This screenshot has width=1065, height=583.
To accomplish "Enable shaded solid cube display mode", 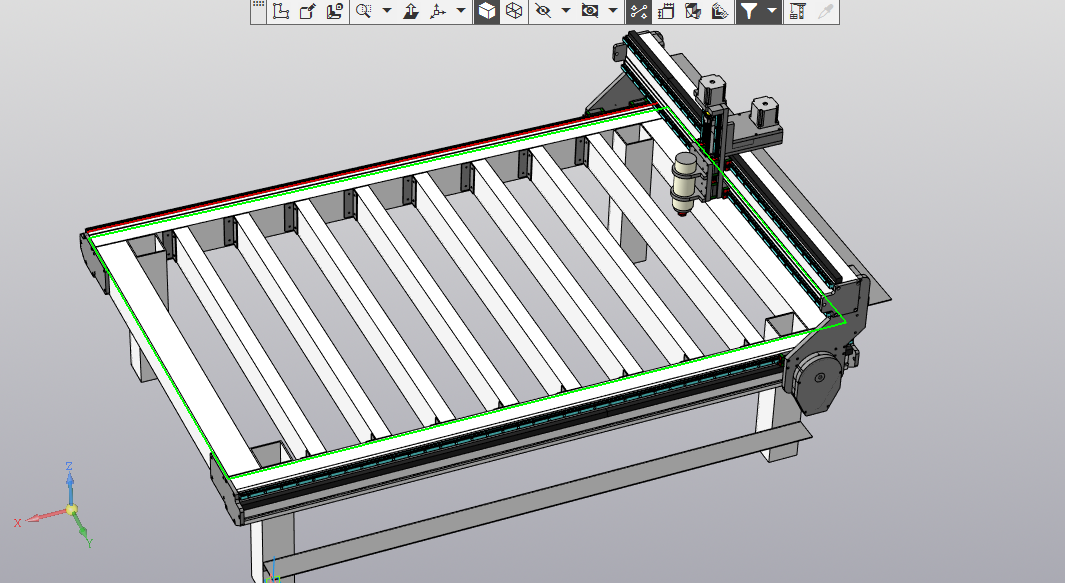I will point(486,11).
